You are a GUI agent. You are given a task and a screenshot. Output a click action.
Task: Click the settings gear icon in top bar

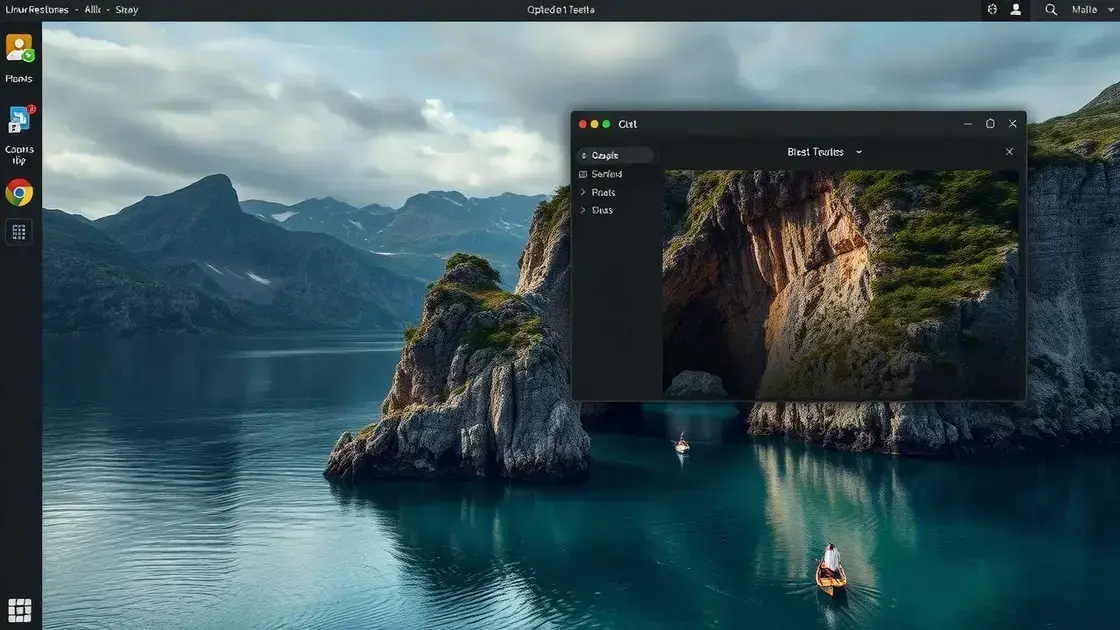point(992,9)
